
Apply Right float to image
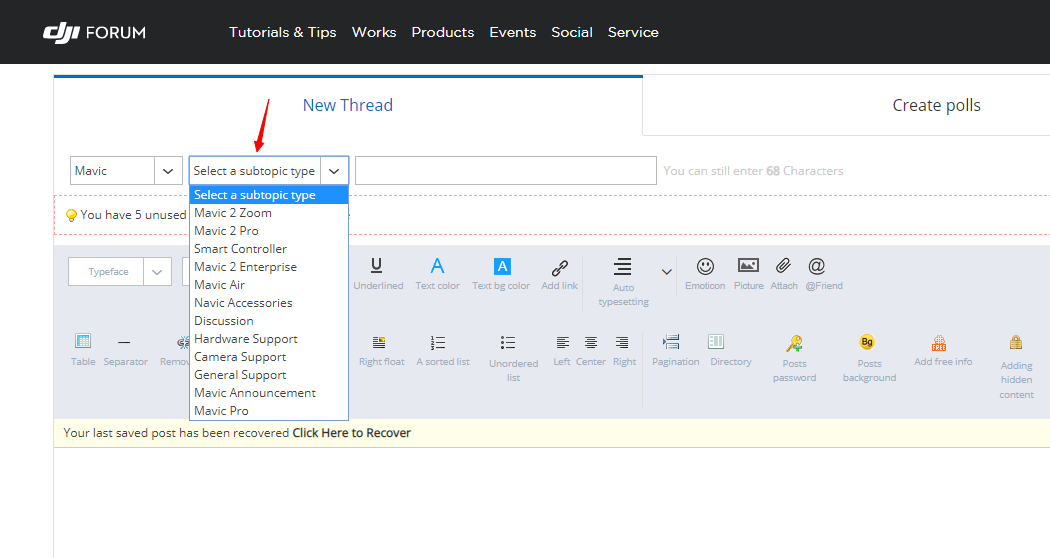tap(379, 342)
